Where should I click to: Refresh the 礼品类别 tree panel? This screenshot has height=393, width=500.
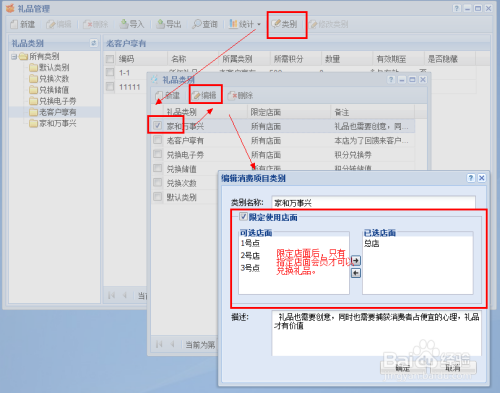coord(94,43)
